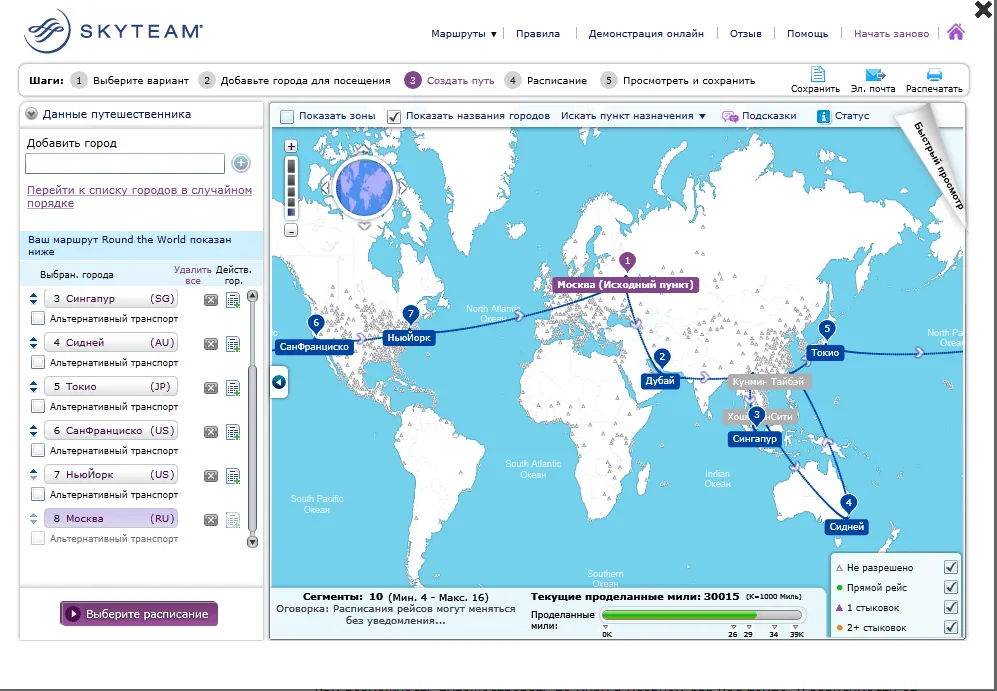
Task: Remove Сидней with its X icon
Action: [x=210, y=344]
